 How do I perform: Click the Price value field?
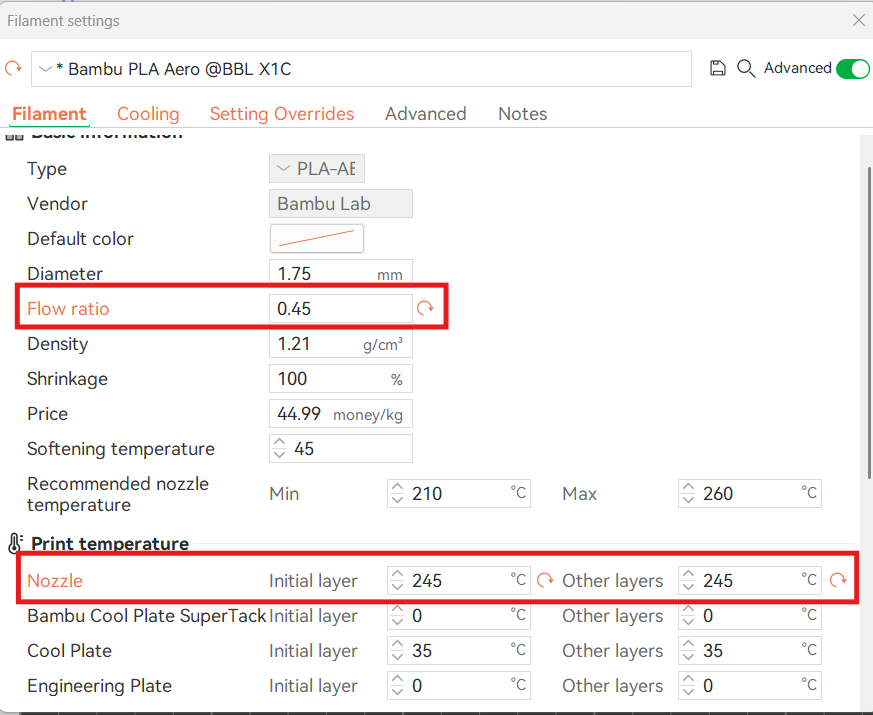pos(340,414)
